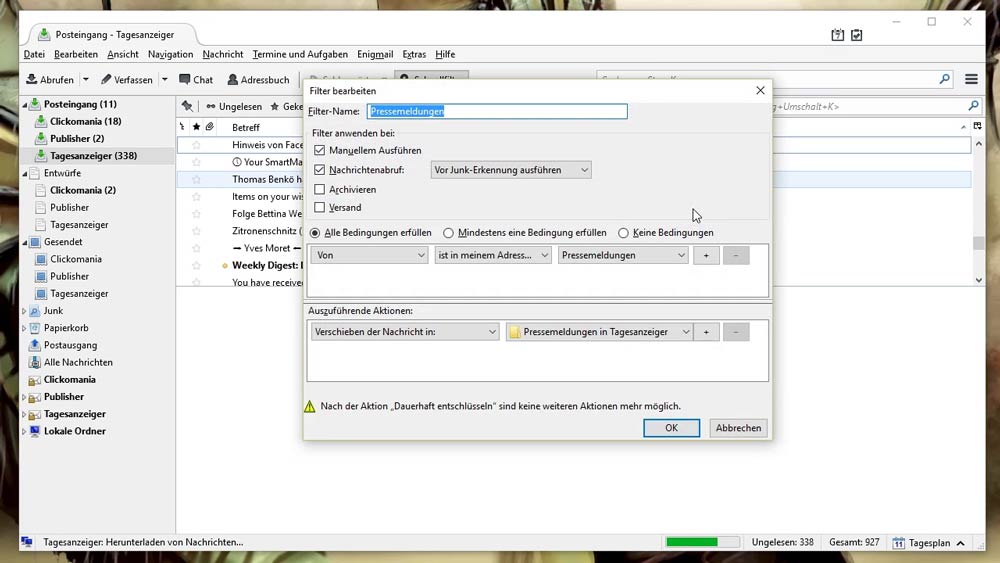Select Mindestens eine Bedingung erfüllen radio button
Screen dimensions: 1000x563
pyautogui.click(x=448, y=233)
